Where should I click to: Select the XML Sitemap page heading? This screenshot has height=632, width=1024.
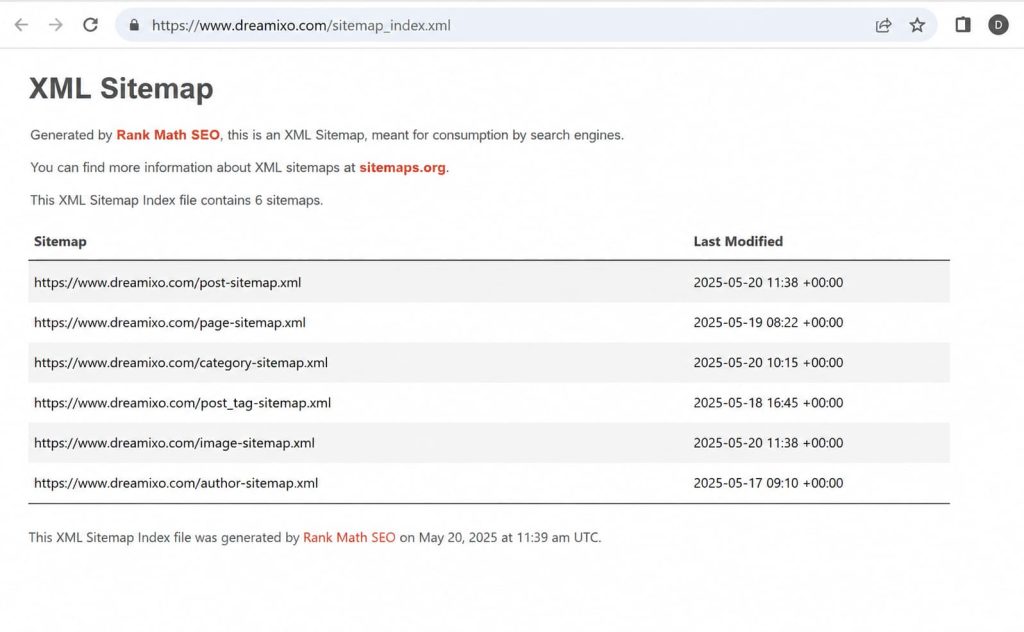121,88
